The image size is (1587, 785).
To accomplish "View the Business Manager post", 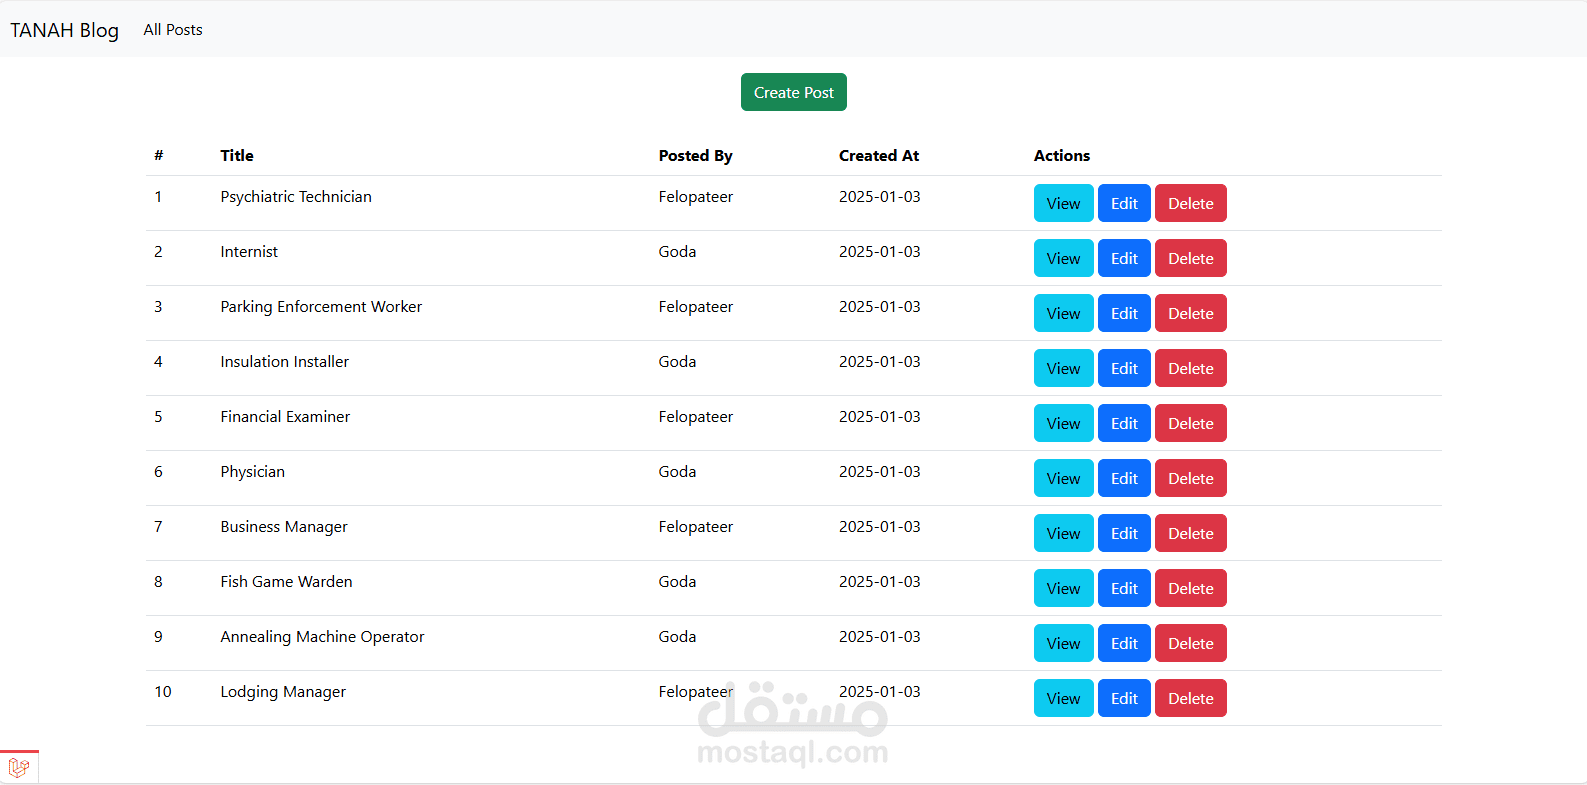I will 1063,533.
